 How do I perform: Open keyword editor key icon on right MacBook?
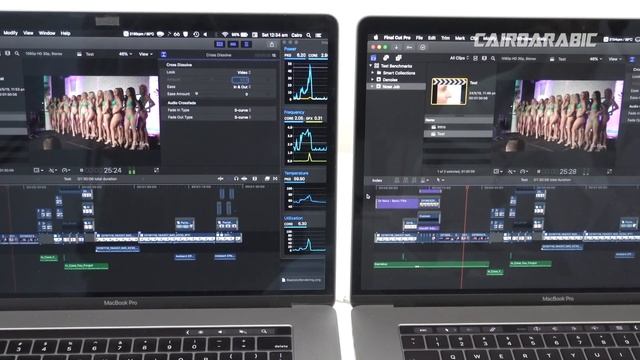point(409,47)
